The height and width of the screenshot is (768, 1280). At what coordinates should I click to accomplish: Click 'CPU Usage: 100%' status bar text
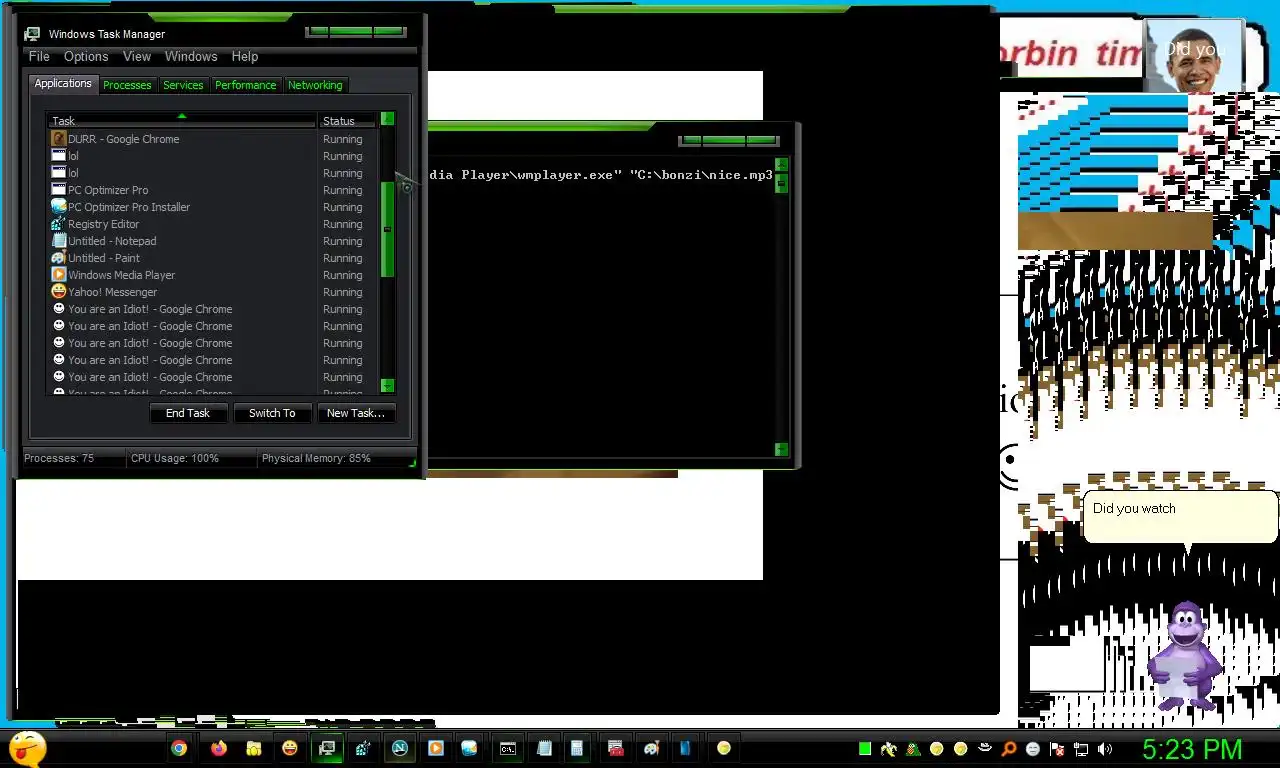pos(175,458)
